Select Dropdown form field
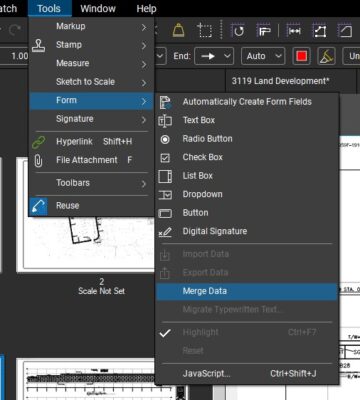Screen dimensions: 360x400 (247, 194)
